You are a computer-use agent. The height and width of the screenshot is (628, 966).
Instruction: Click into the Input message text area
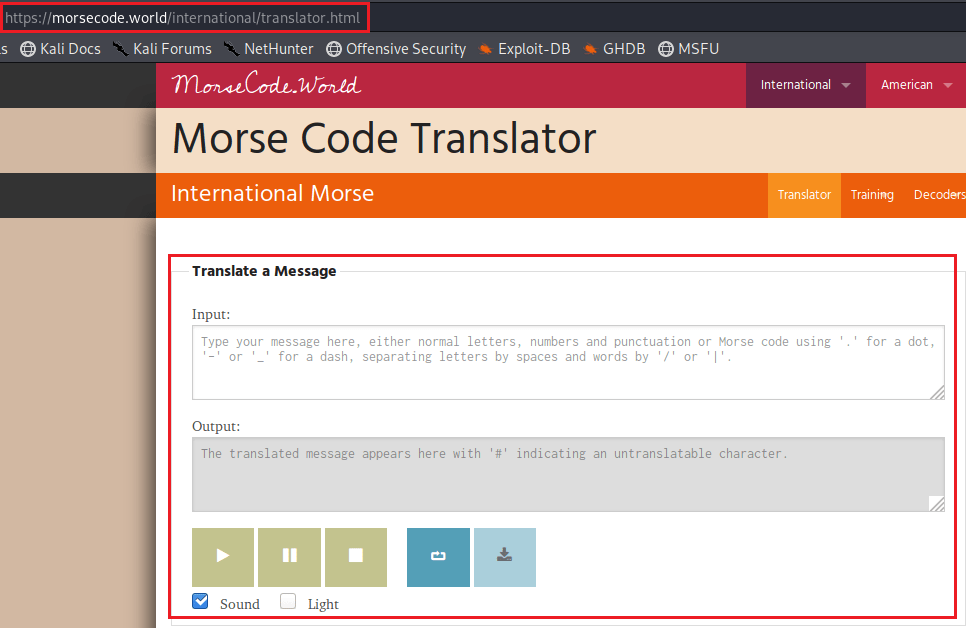pos(567,363)
